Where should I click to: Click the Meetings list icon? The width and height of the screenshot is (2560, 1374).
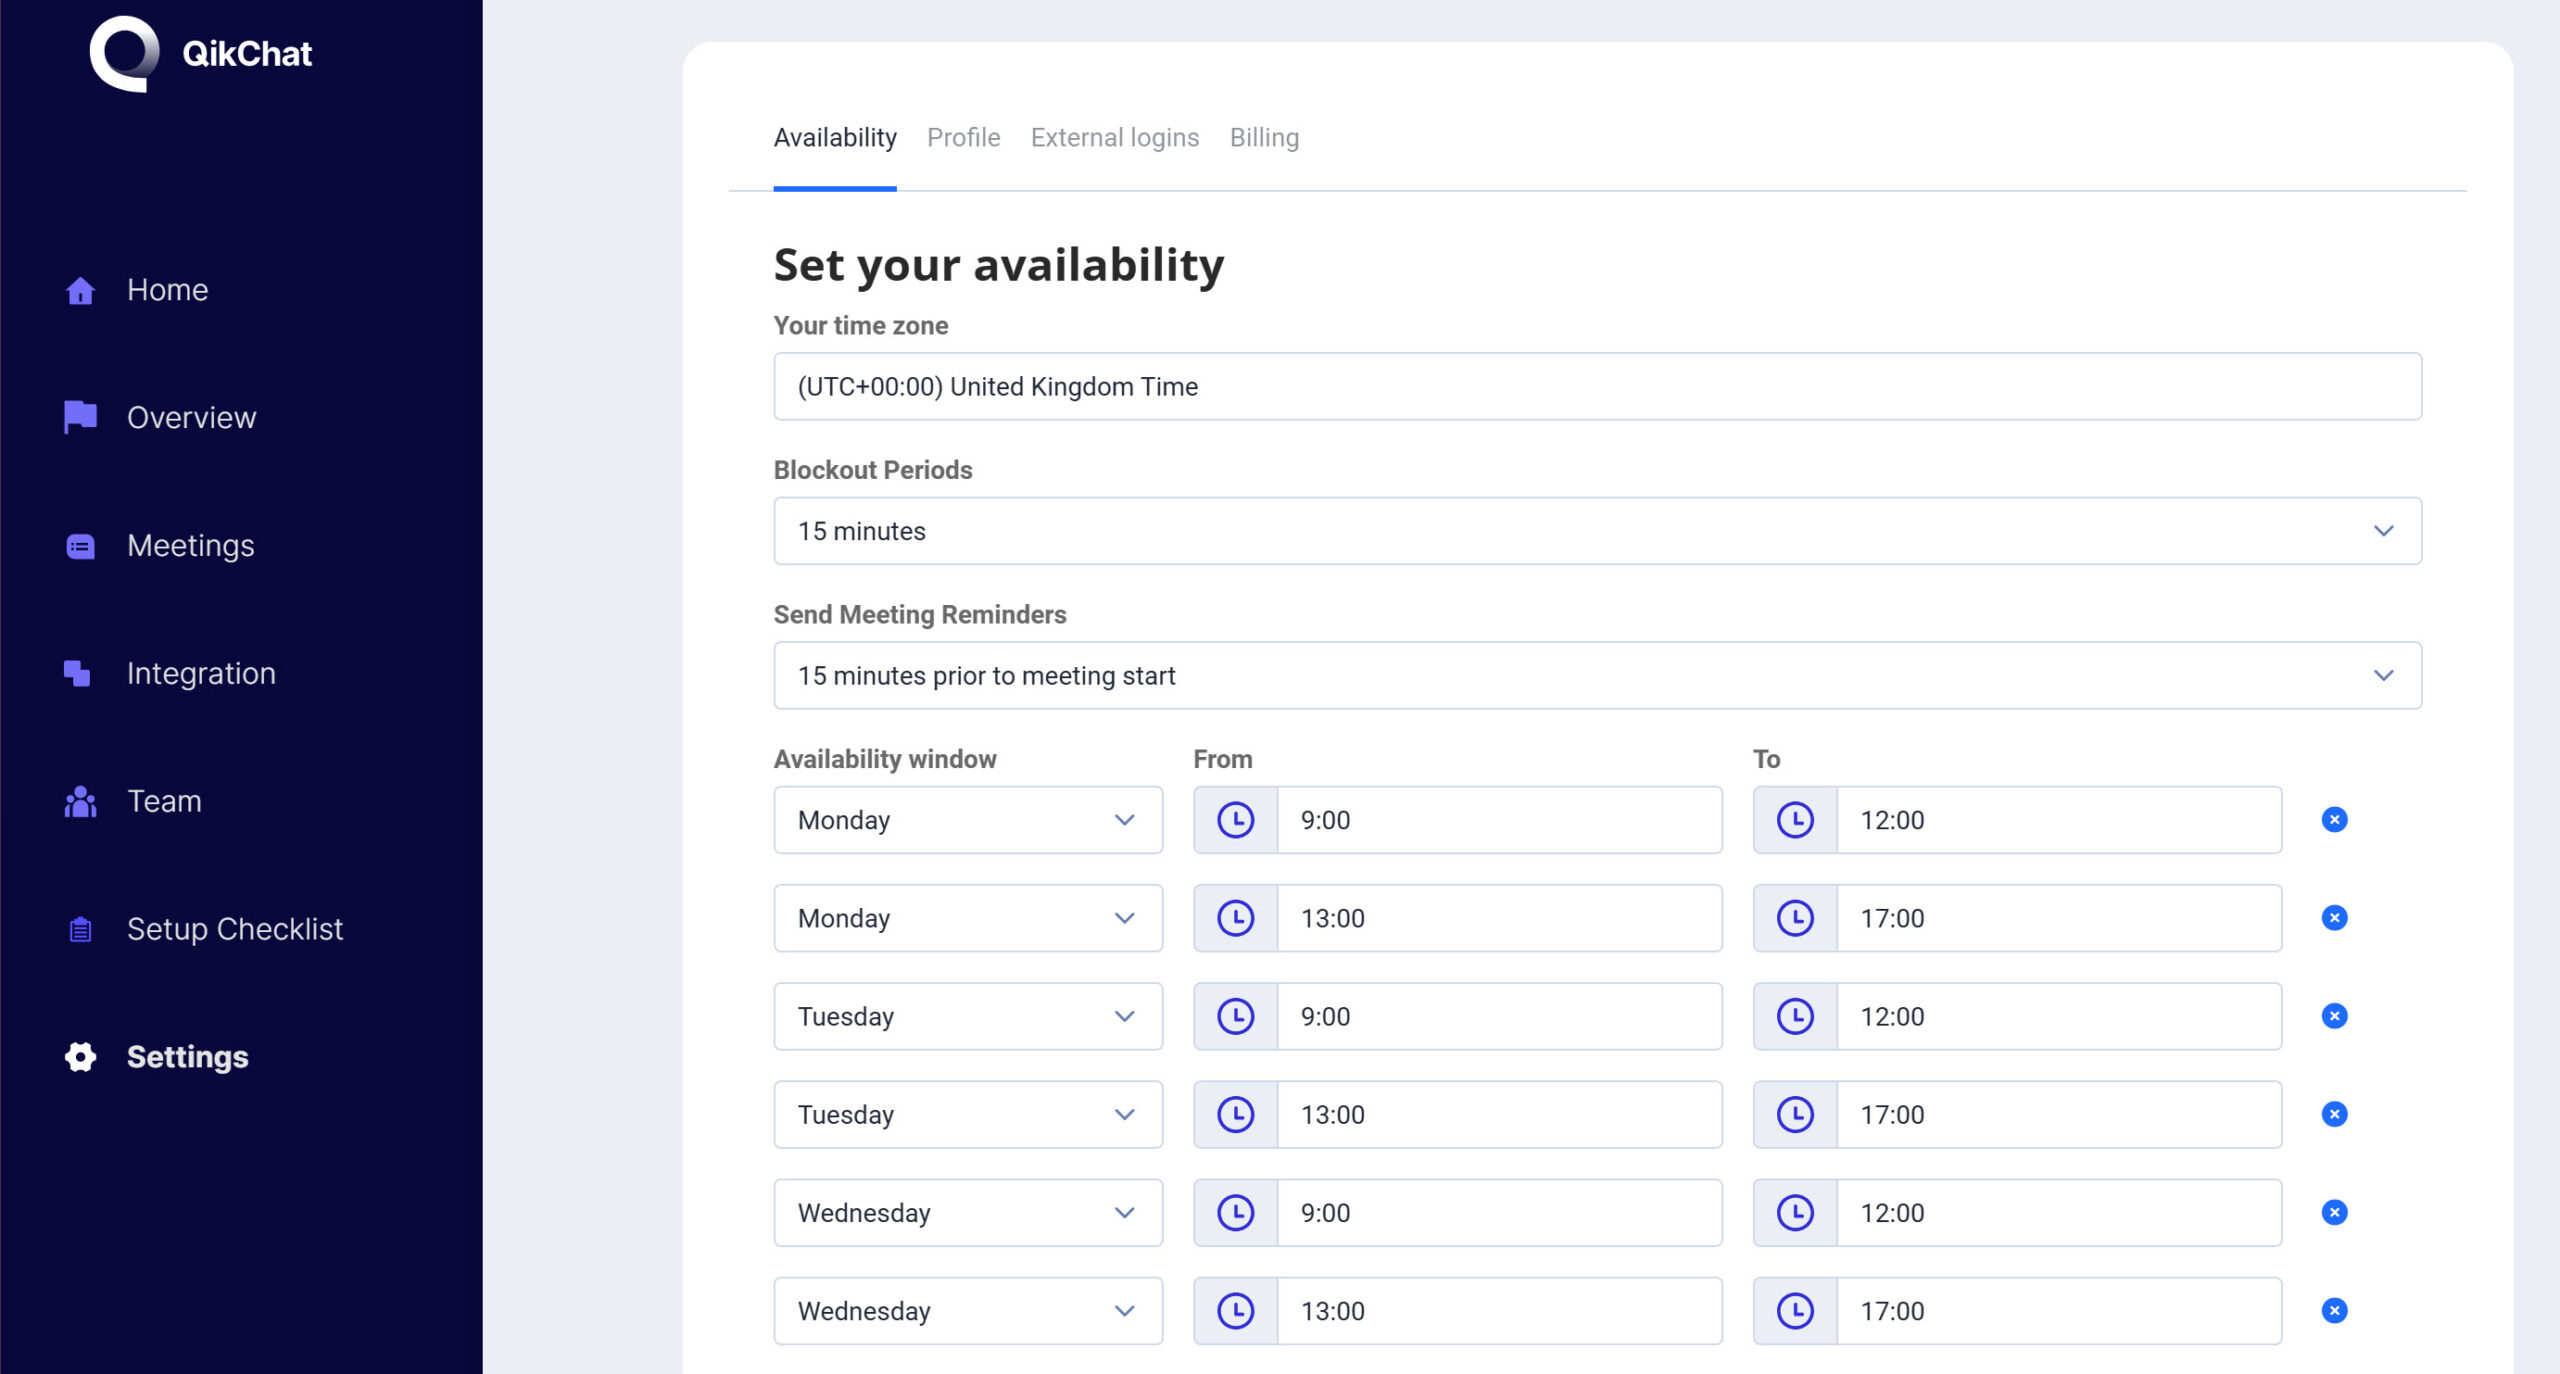click(x=80, y=546)
